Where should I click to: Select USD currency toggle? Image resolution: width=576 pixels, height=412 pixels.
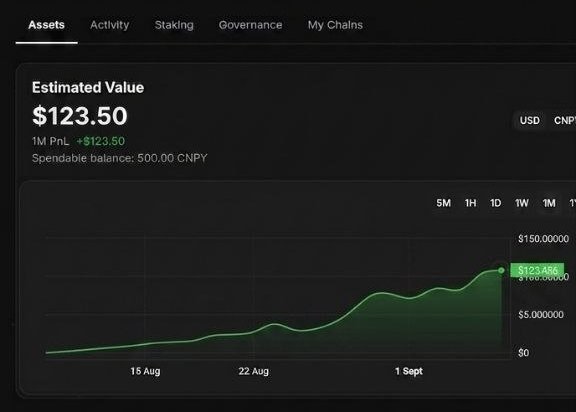(x=529, y=120)
